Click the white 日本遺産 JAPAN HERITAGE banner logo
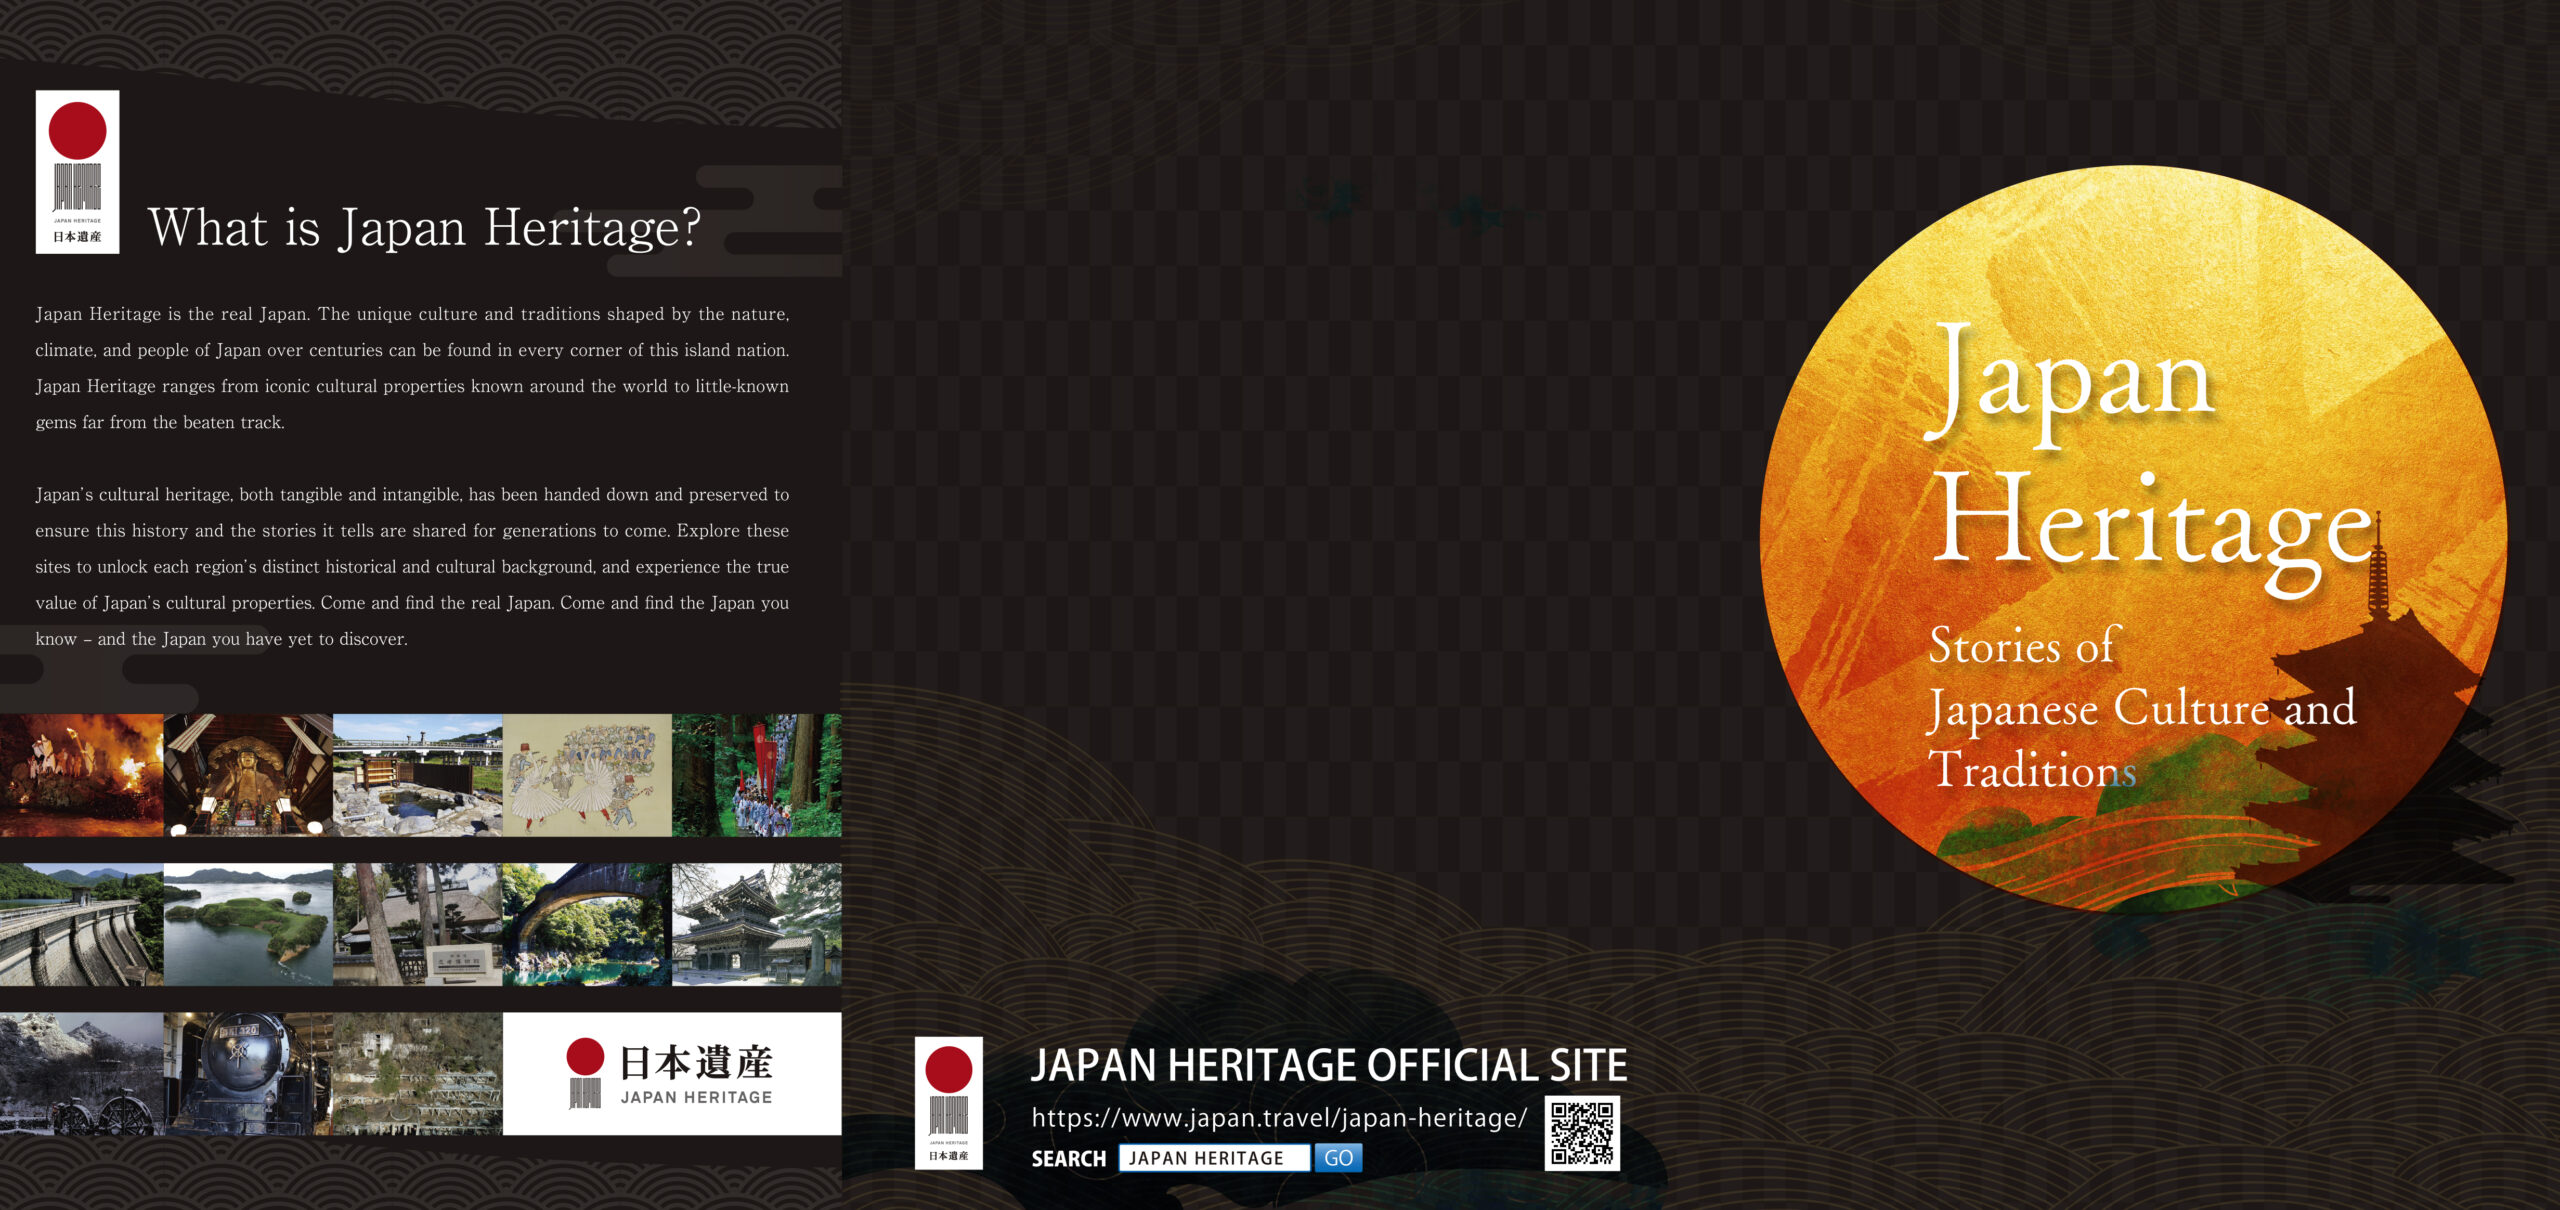The height and width of the screenshot is (1210, 2560). pos(671,1073)
